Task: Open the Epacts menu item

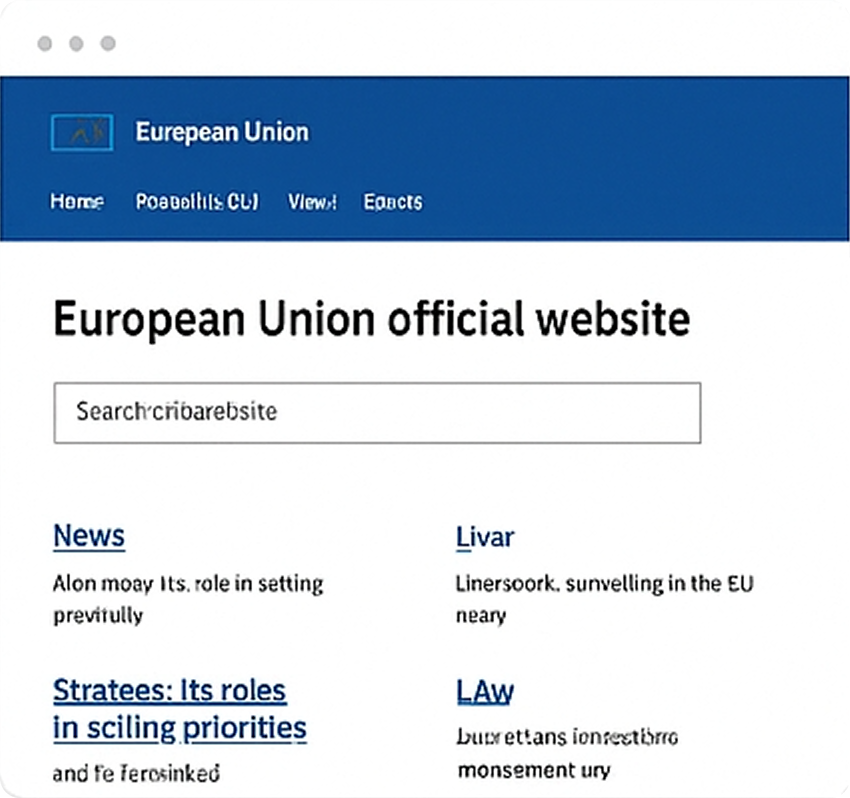Action: point(393,202)
